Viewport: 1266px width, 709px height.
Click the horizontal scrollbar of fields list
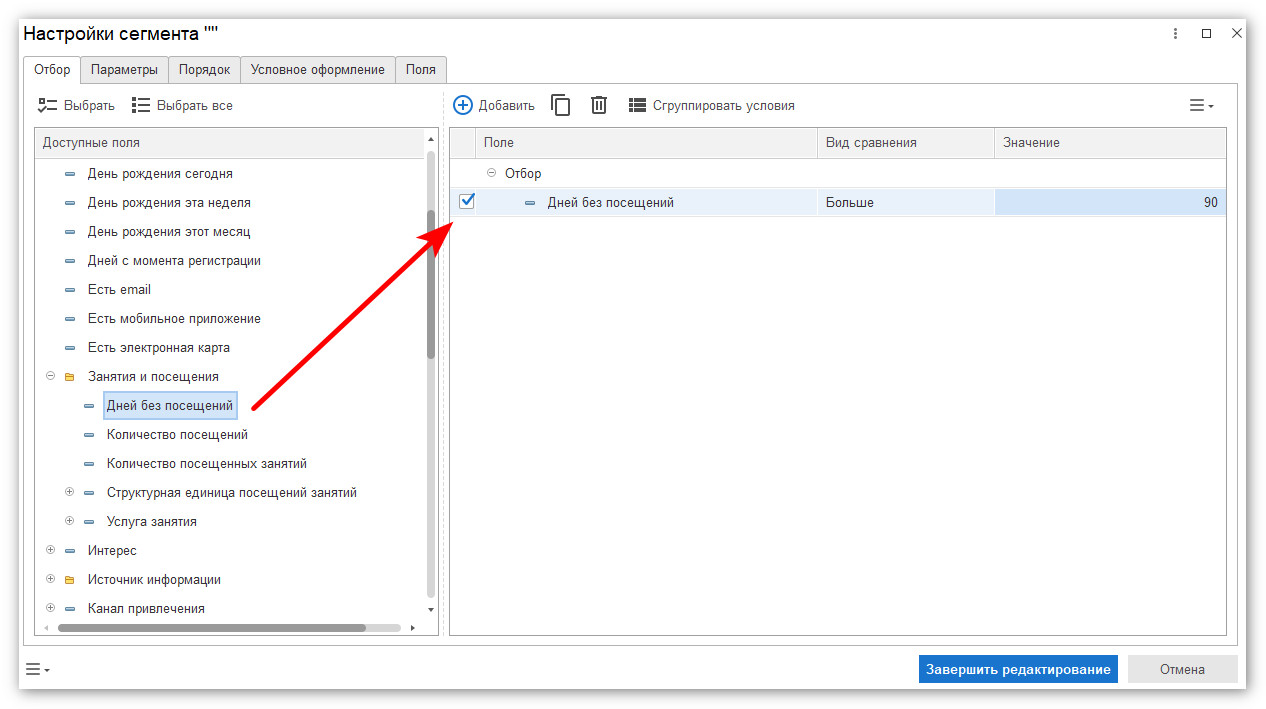pyautogui.click(x=212, y=628)
